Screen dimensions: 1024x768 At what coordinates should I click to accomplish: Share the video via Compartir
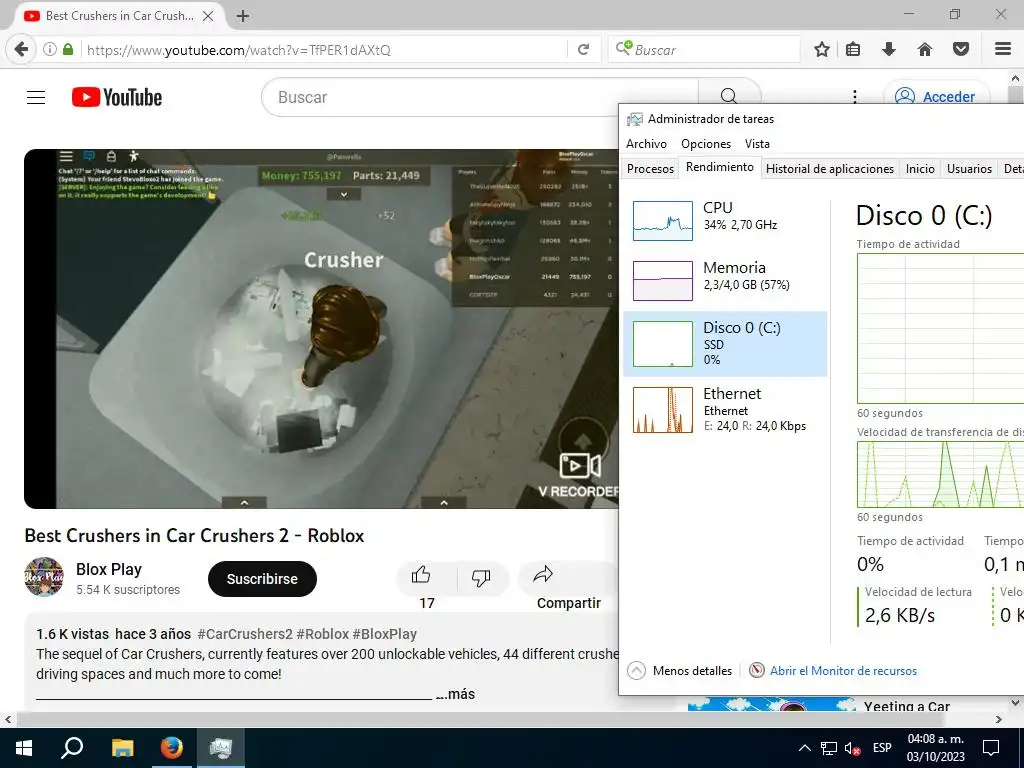(568, 586)
